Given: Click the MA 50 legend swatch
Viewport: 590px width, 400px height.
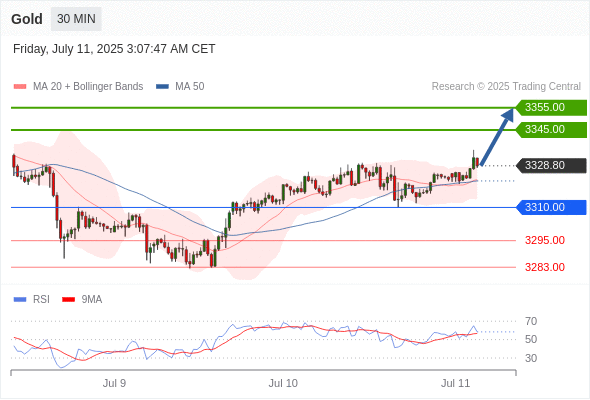Looking at the screenshot, I should click(x=162, y=87).
